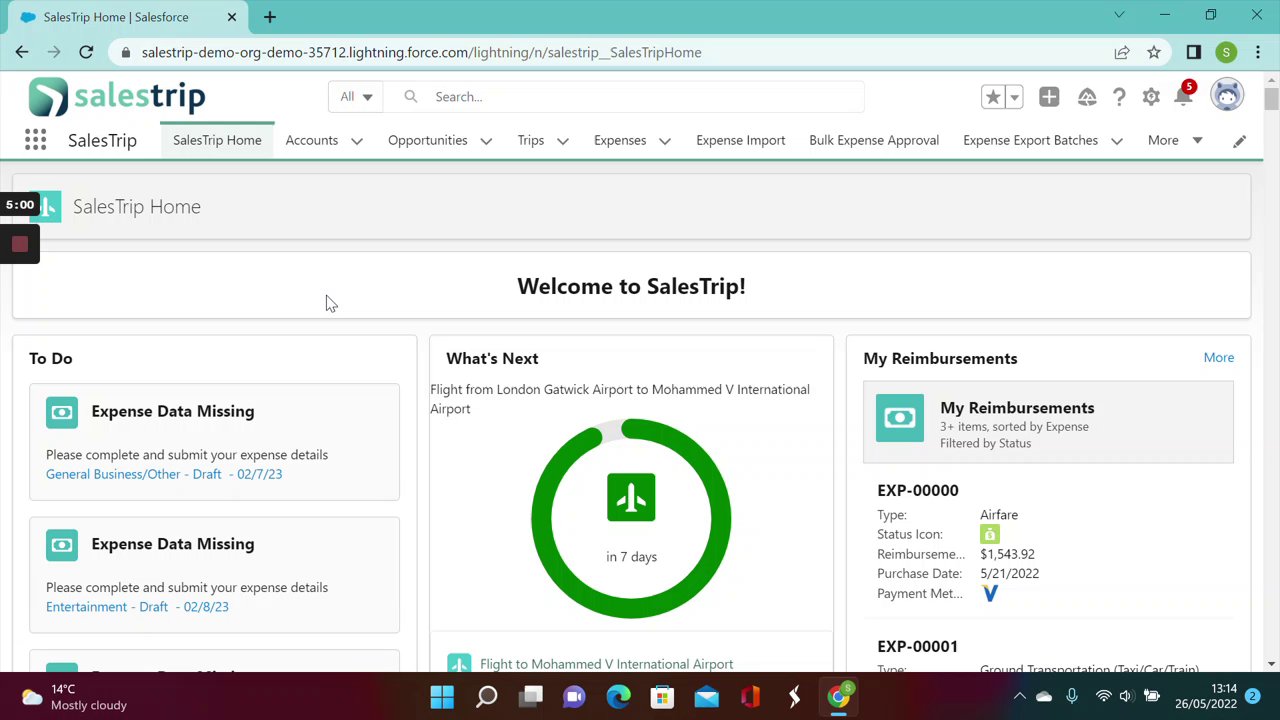Open the Trailhead guidance icon
This screenshot has width=1280, height=720.
click(1087, 97)
